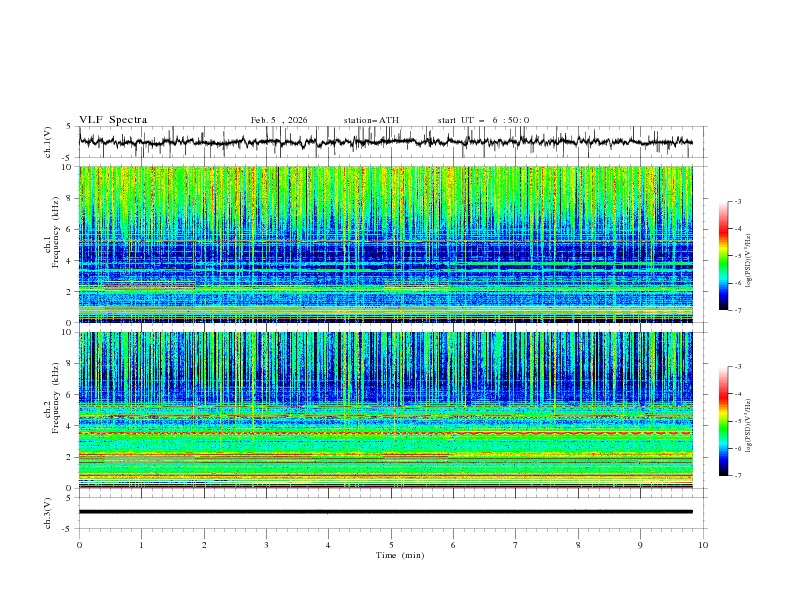This screenshot has height=612, width=792.
Task: Click the "ch.3(V)" axis label
Action: click(48, 514)
